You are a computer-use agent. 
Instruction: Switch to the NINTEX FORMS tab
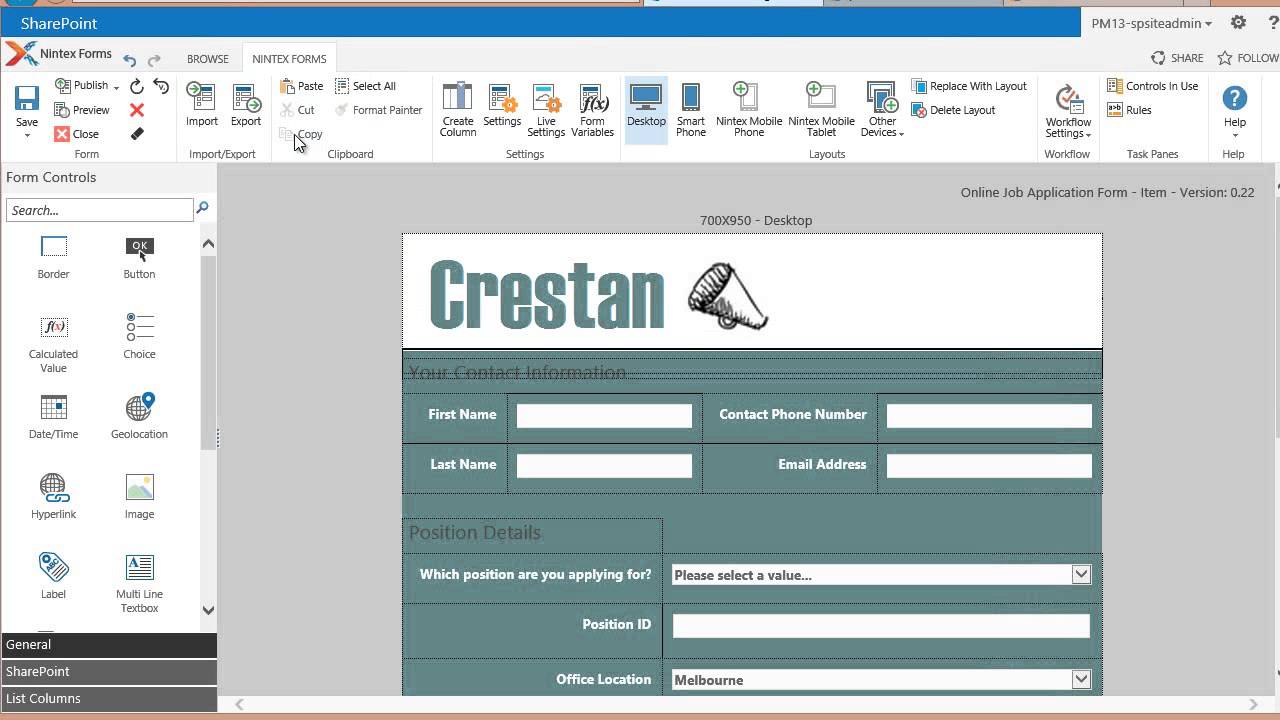point(289,59)
